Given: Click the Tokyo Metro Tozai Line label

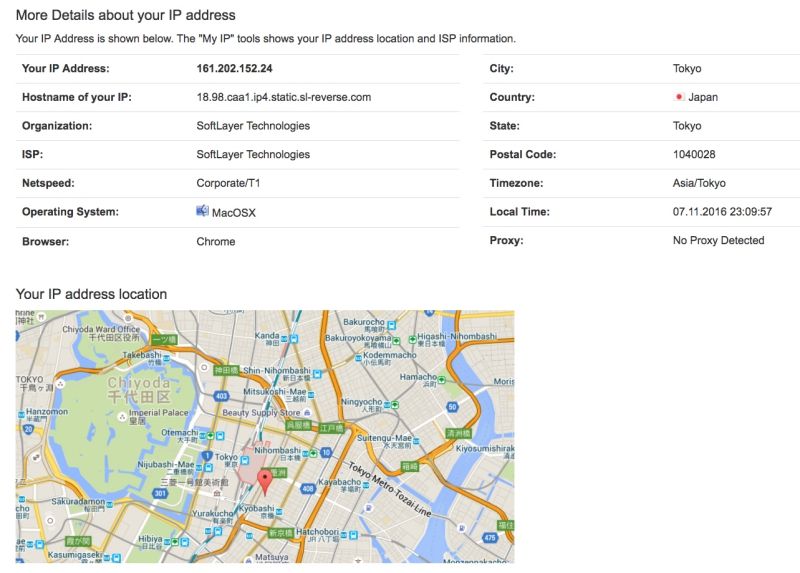Looking at the screenshot, I should coord(391,490).
